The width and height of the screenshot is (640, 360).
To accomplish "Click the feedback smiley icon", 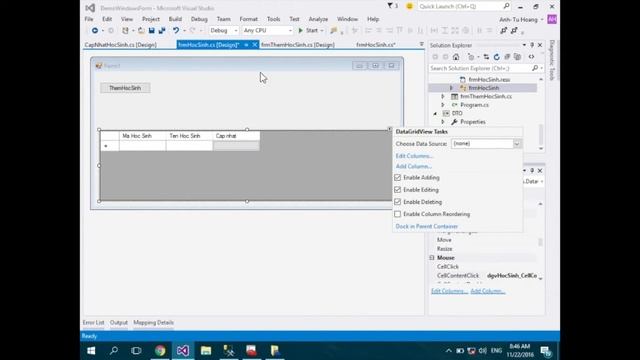I will click(409, 6).
